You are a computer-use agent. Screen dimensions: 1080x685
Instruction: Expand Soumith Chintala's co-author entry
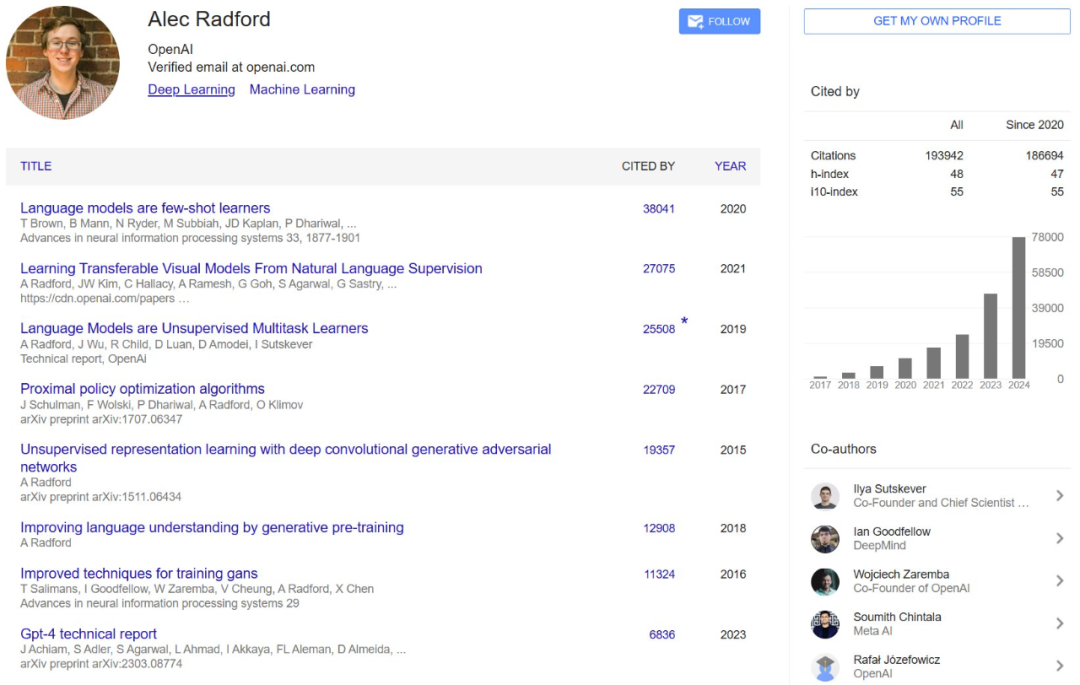coord(1059,623)
